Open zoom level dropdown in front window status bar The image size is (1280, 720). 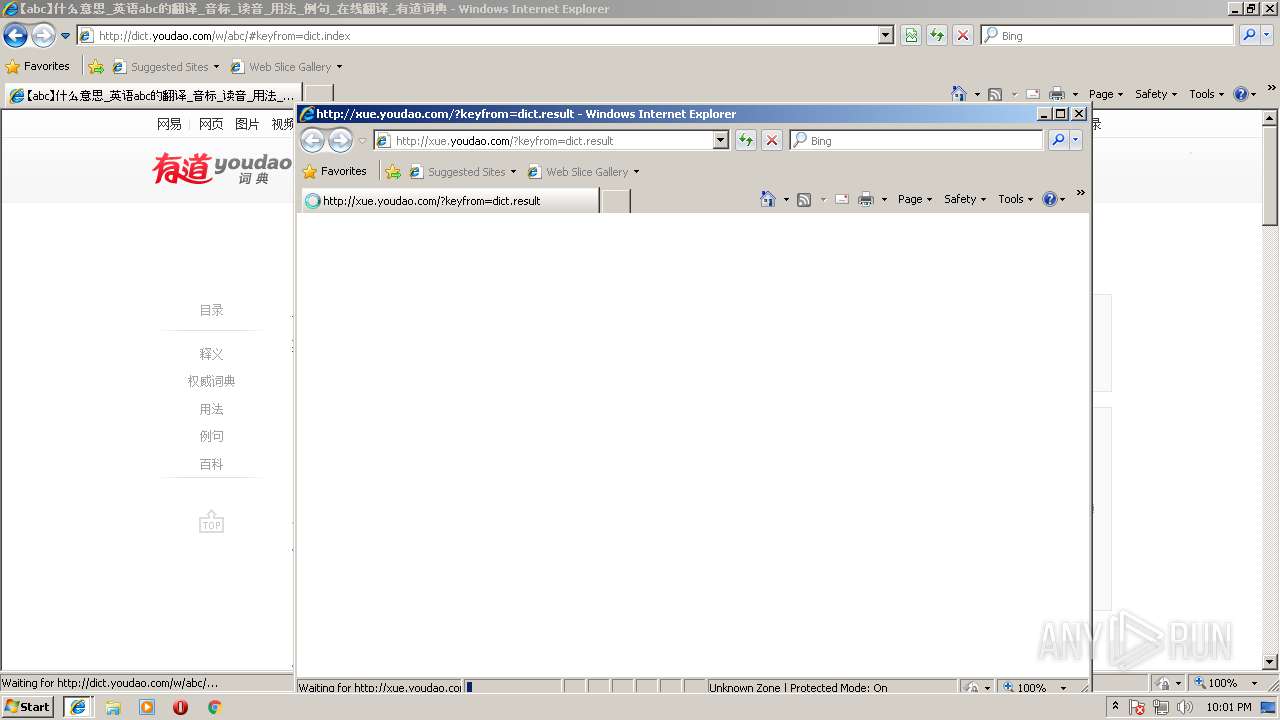point(1063,688)
